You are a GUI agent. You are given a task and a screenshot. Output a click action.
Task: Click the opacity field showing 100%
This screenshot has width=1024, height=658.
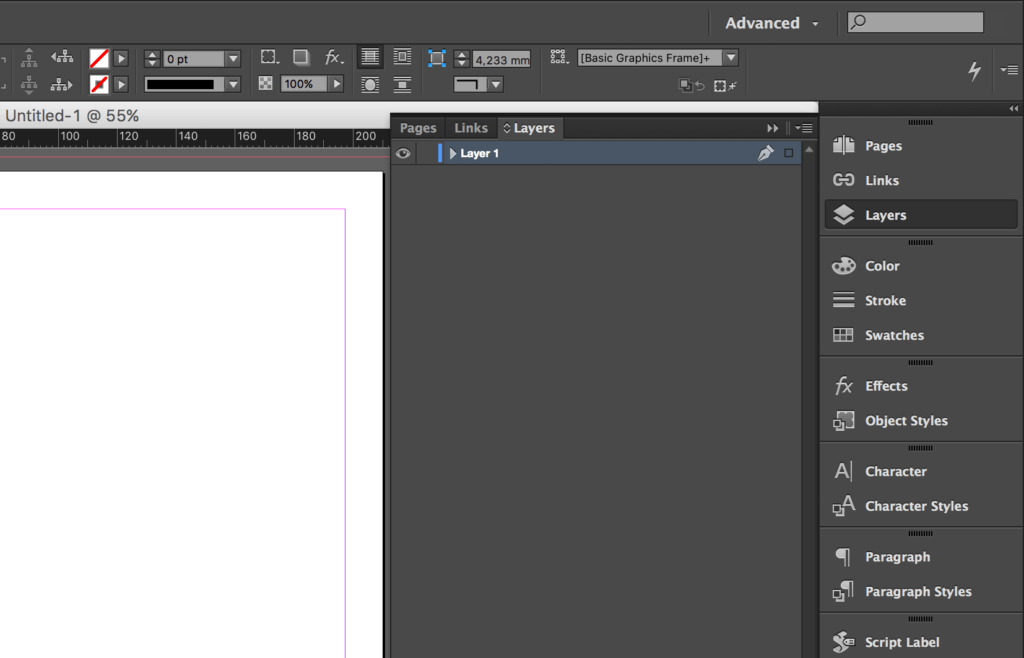pos(304,84)
